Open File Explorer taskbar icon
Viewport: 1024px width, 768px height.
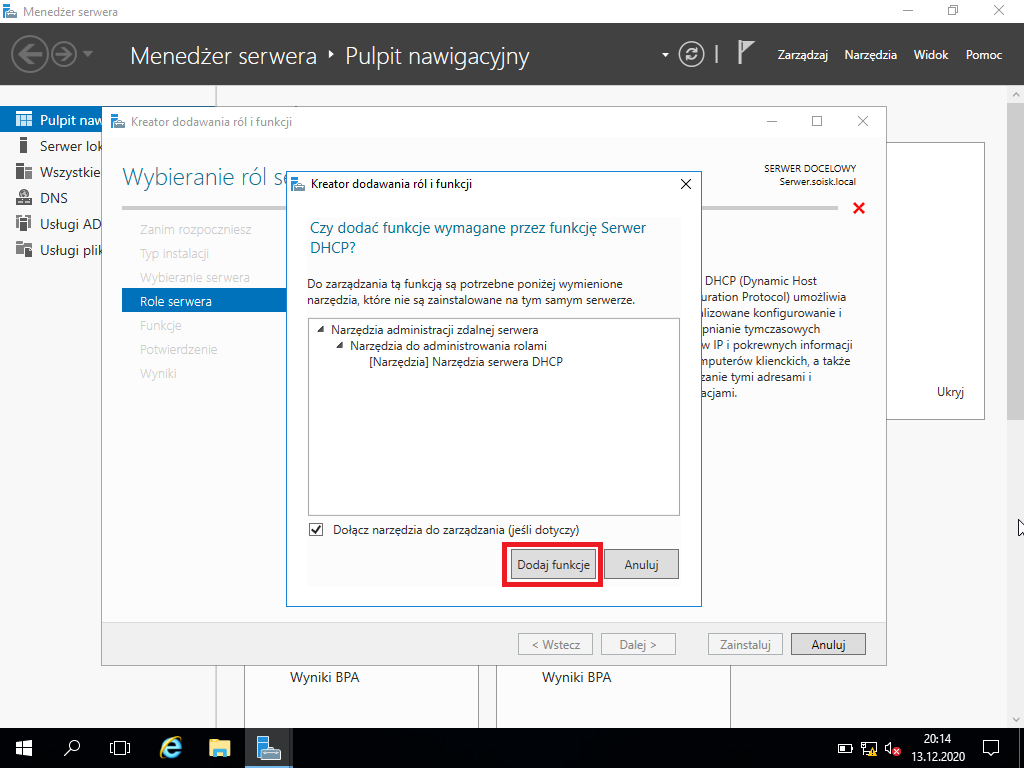click(x=219, y=748)
